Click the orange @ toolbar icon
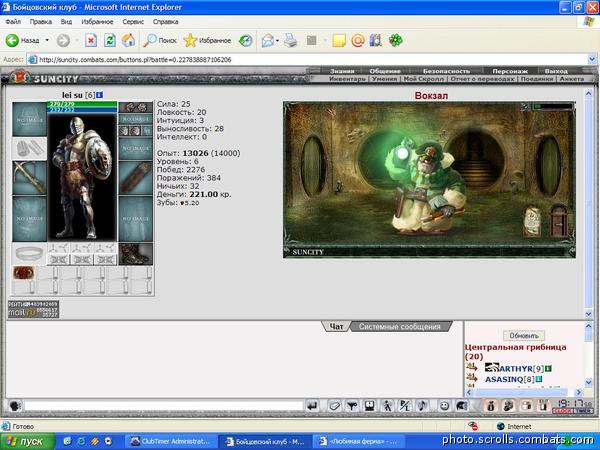The width and height of the screenshot is (600, 450). 357,40
